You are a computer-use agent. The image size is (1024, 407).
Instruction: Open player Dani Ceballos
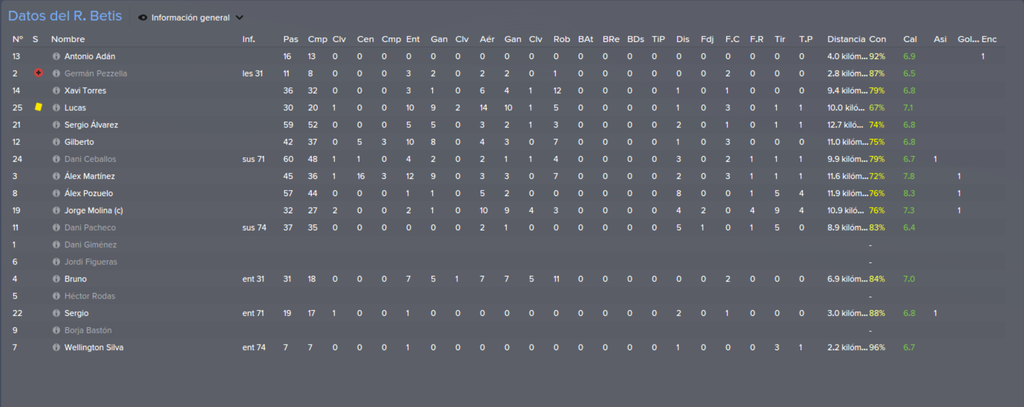89,159
